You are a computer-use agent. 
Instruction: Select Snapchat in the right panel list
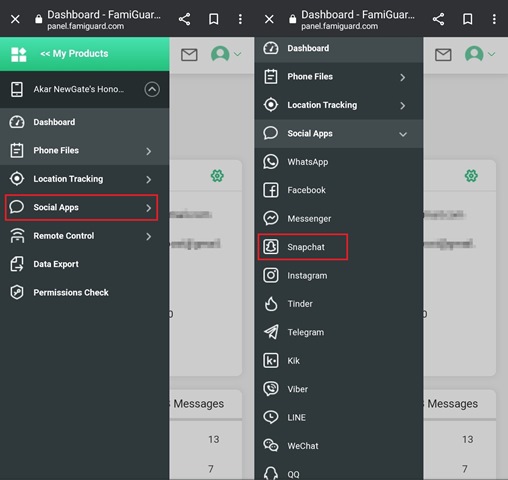[303, 247]
